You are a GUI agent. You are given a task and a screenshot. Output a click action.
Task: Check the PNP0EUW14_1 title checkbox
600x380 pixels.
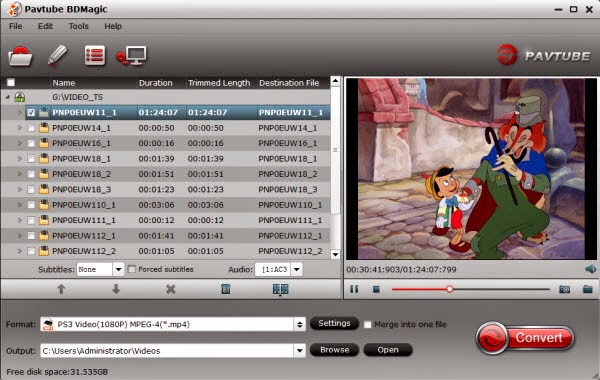(x=31, y=128)
